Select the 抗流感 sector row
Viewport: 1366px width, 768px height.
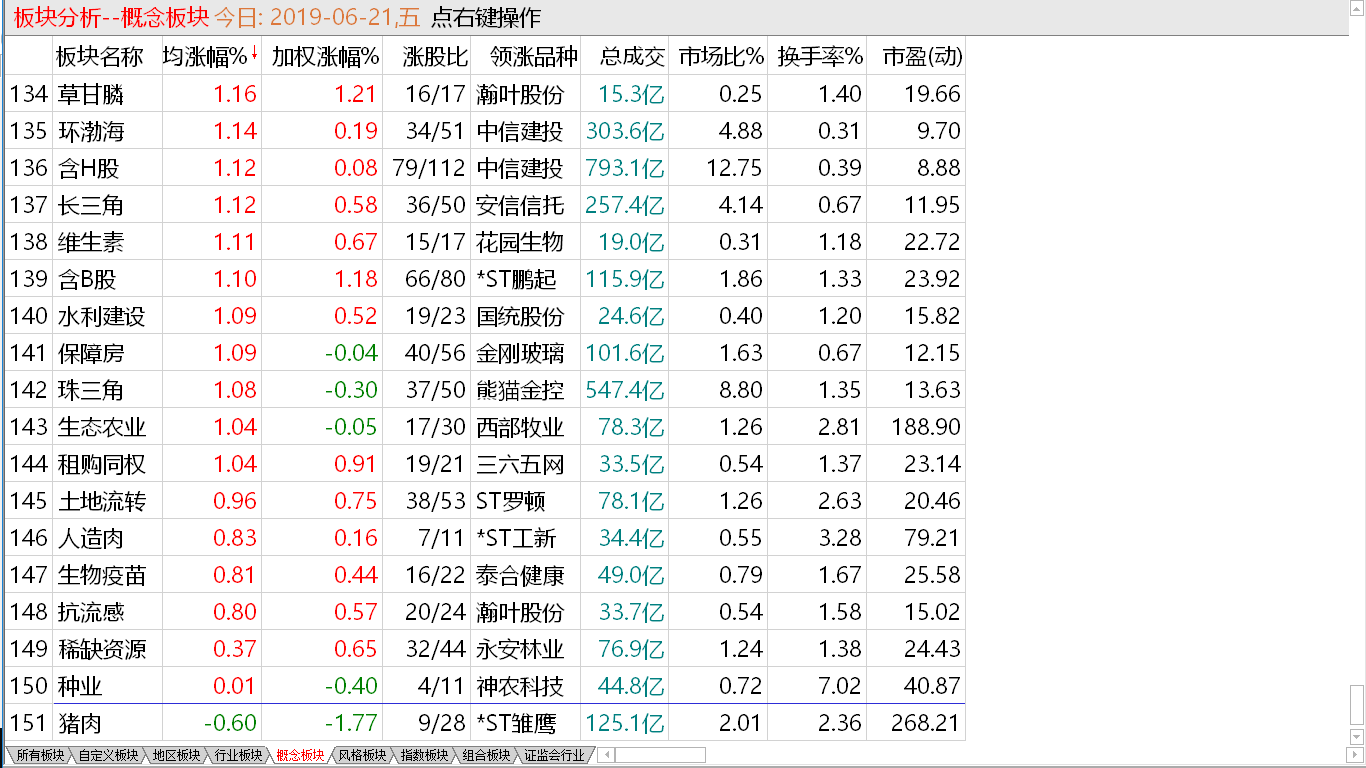[485, 612]
